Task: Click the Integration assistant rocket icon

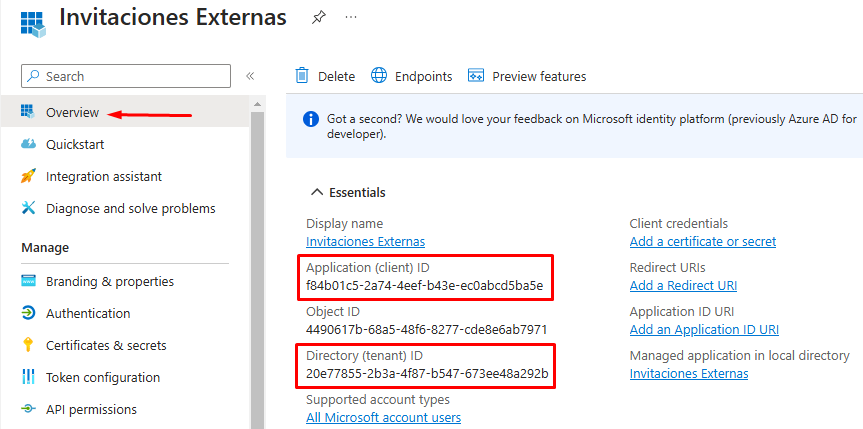Action: coord(28,176)
